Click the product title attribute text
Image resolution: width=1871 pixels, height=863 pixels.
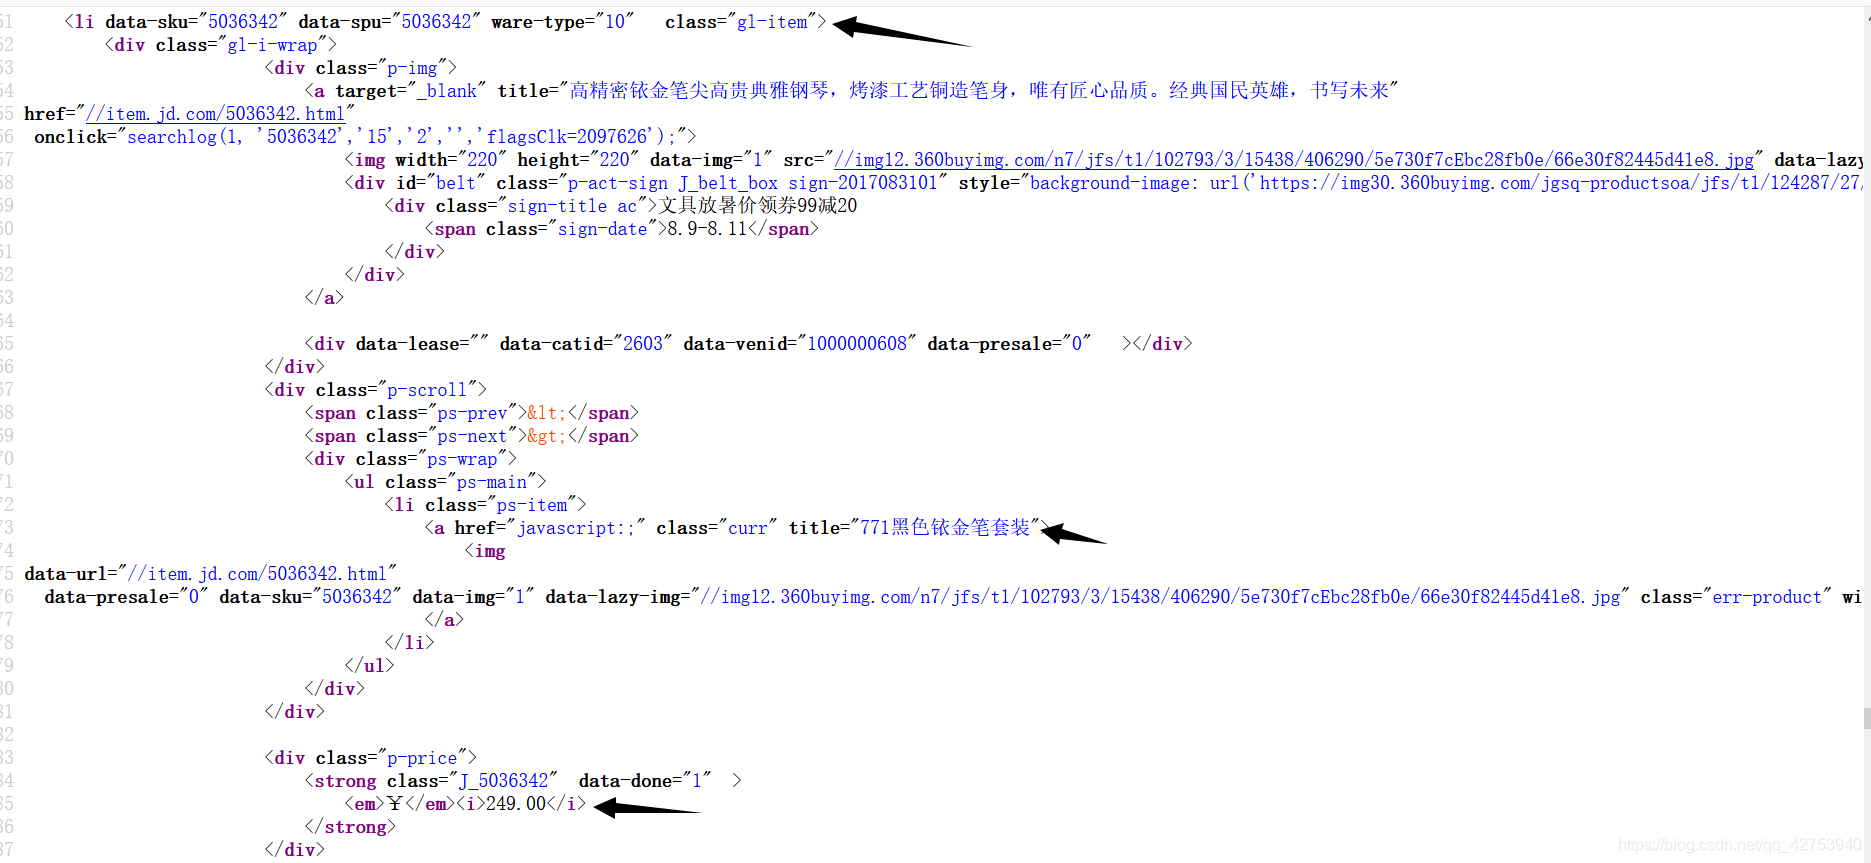(948, 91)
